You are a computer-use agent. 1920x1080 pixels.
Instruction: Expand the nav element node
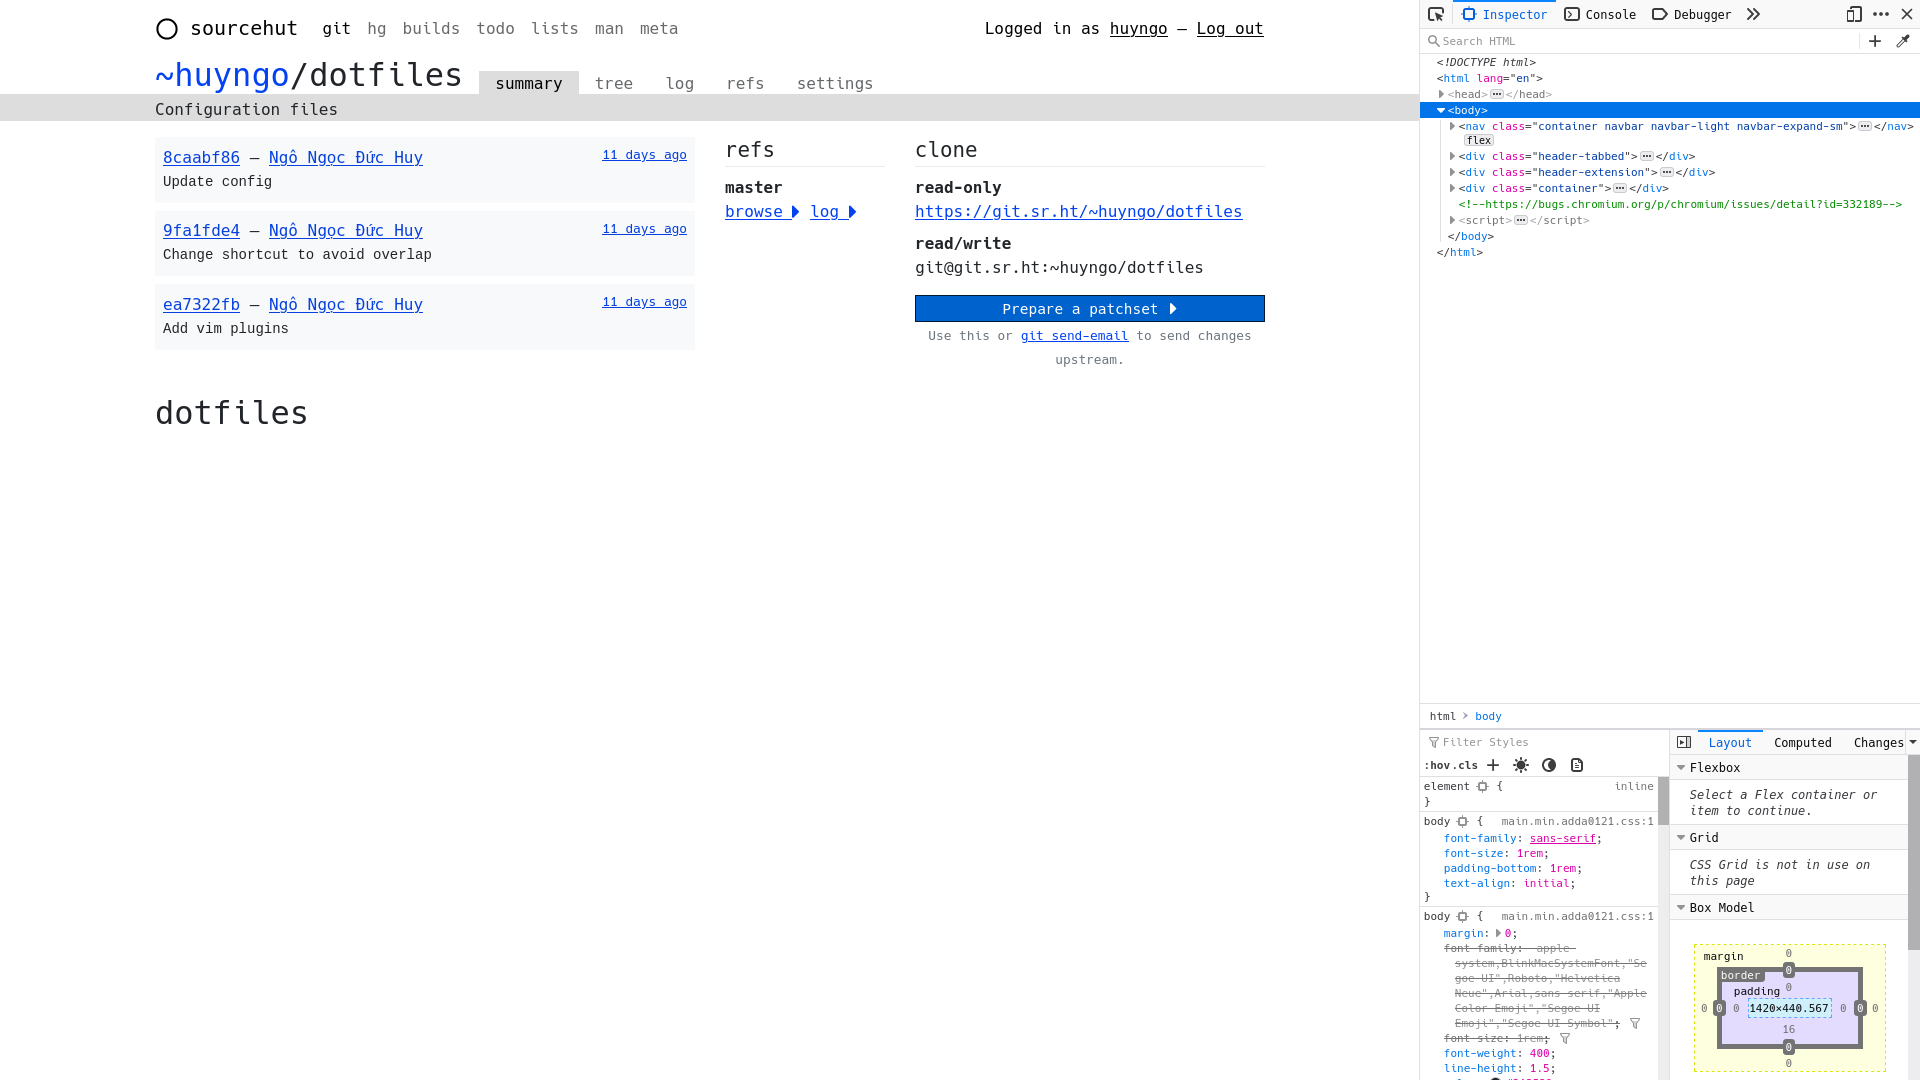1452,126
